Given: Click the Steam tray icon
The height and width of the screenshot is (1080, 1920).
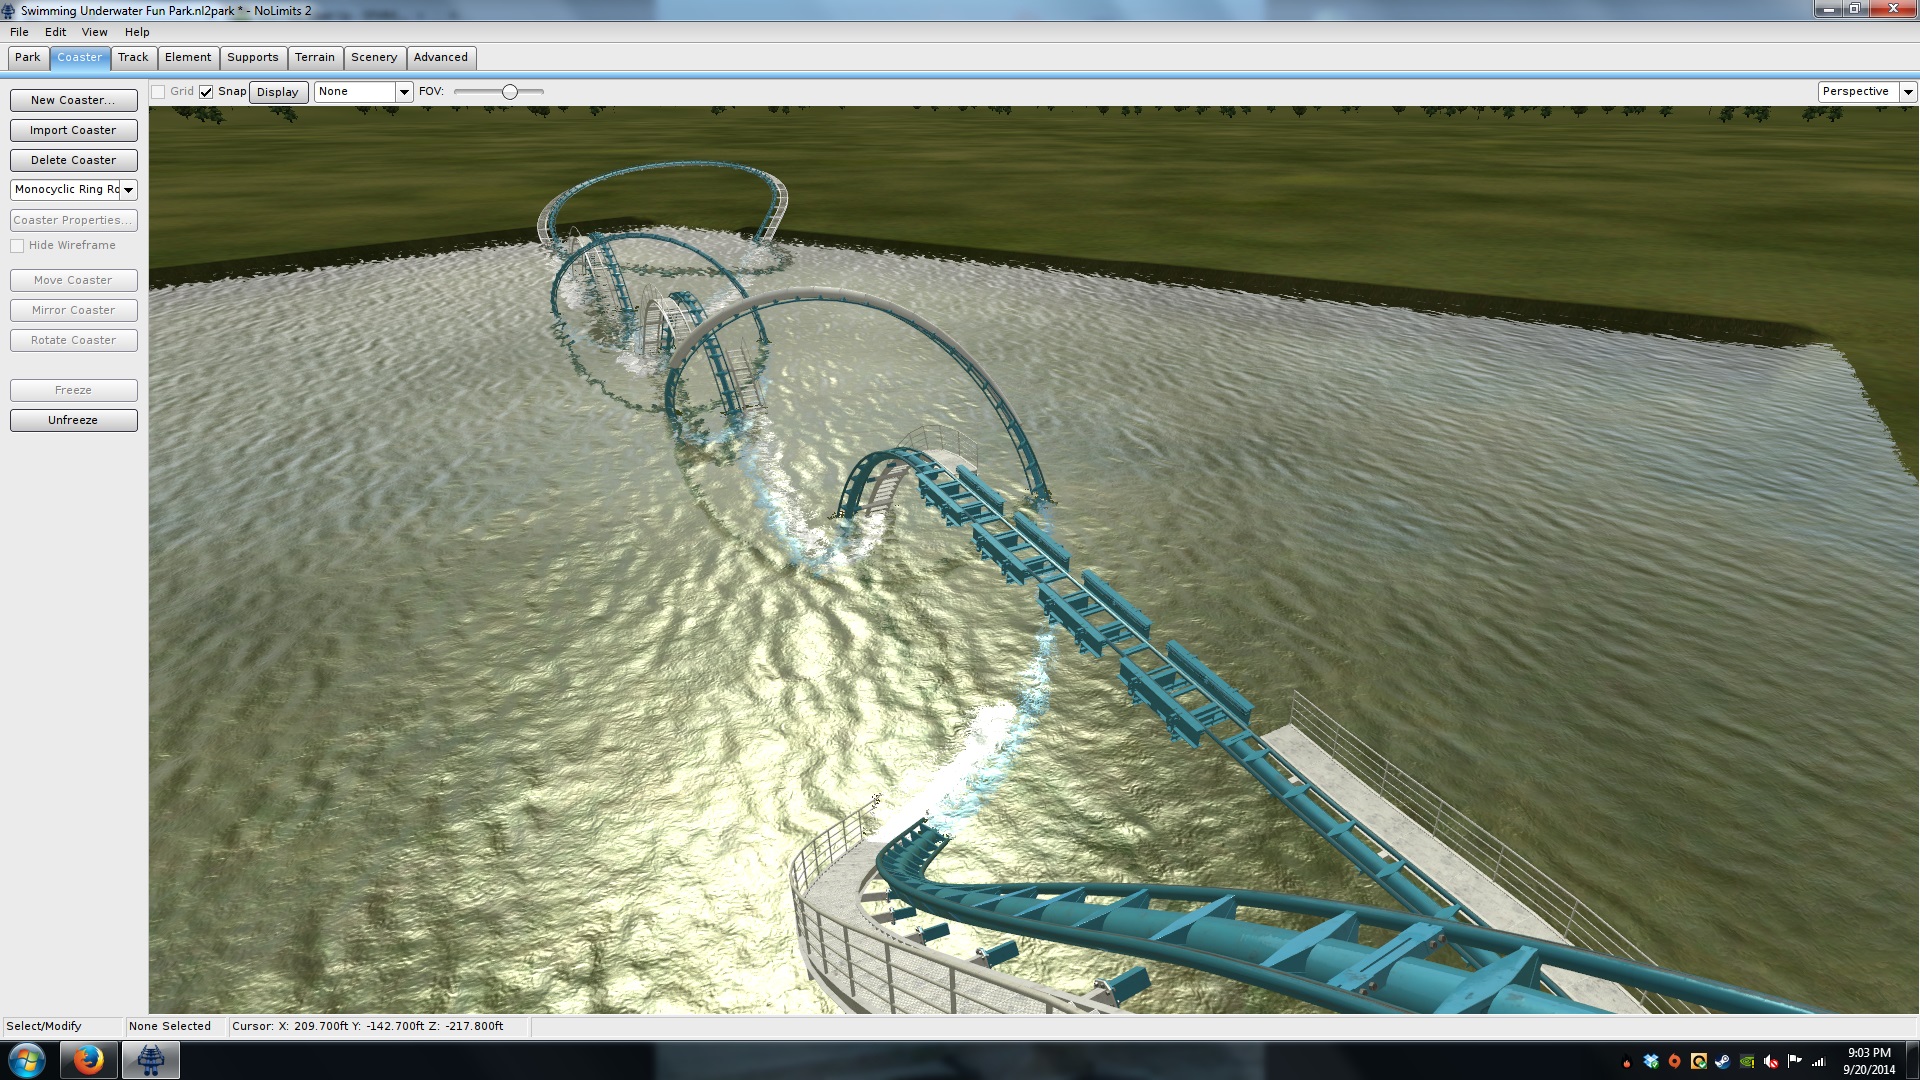Looking at the screenshot, I should (x=1723, y=1062).
